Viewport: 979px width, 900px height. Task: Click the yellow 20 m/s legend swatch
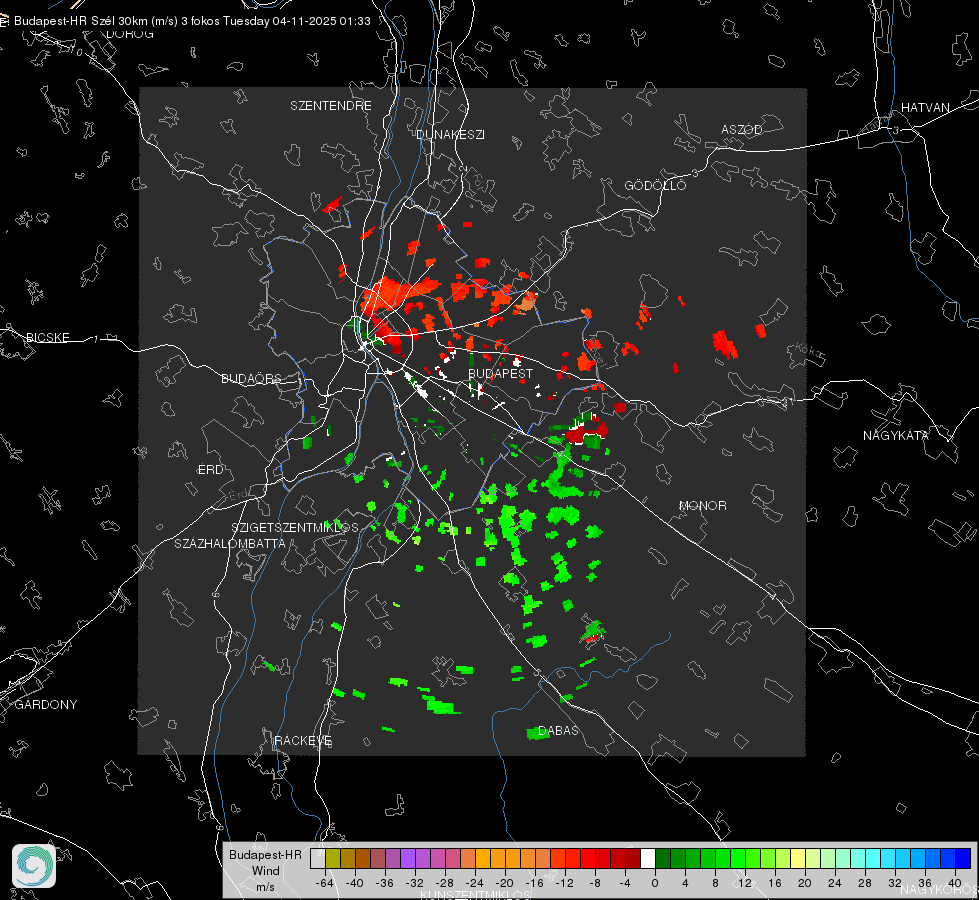798,859
